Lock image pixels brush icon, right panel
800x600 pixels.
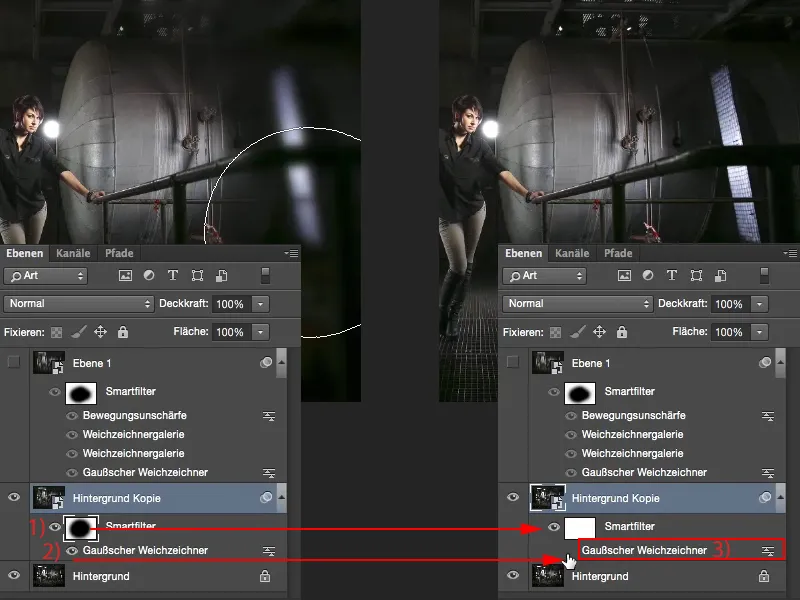coord(577,332)
